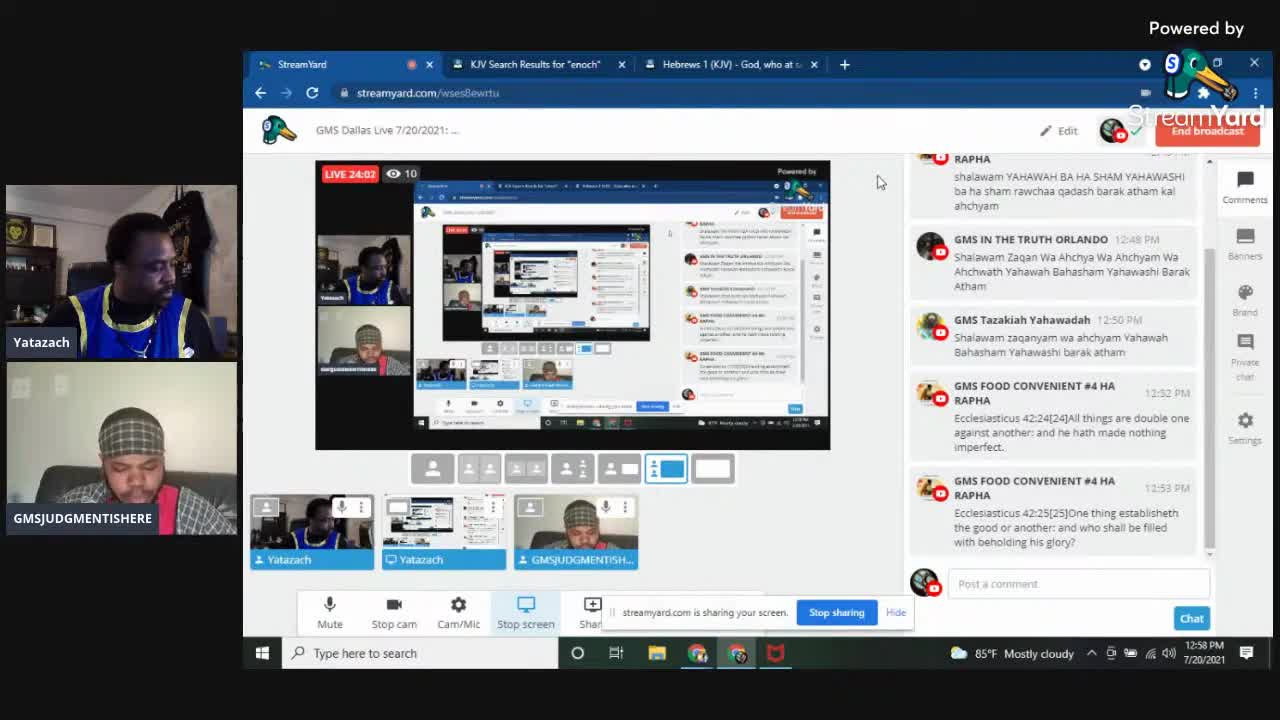Screen dimensions: 1280x720
Task: Select the active screen-with-side-people layout
Action: [x=666, y=469]
